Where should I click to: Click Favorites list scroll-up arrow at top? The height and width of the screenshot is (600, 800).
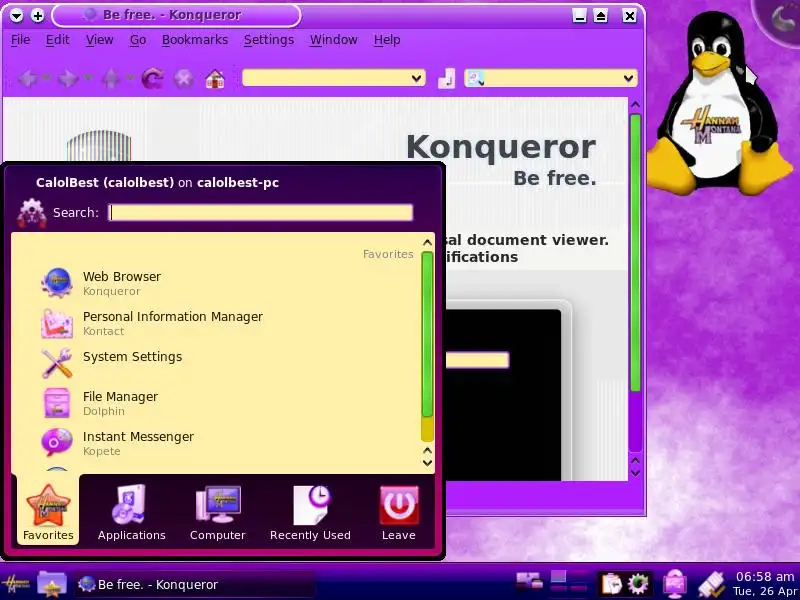(x=428, y=242)
